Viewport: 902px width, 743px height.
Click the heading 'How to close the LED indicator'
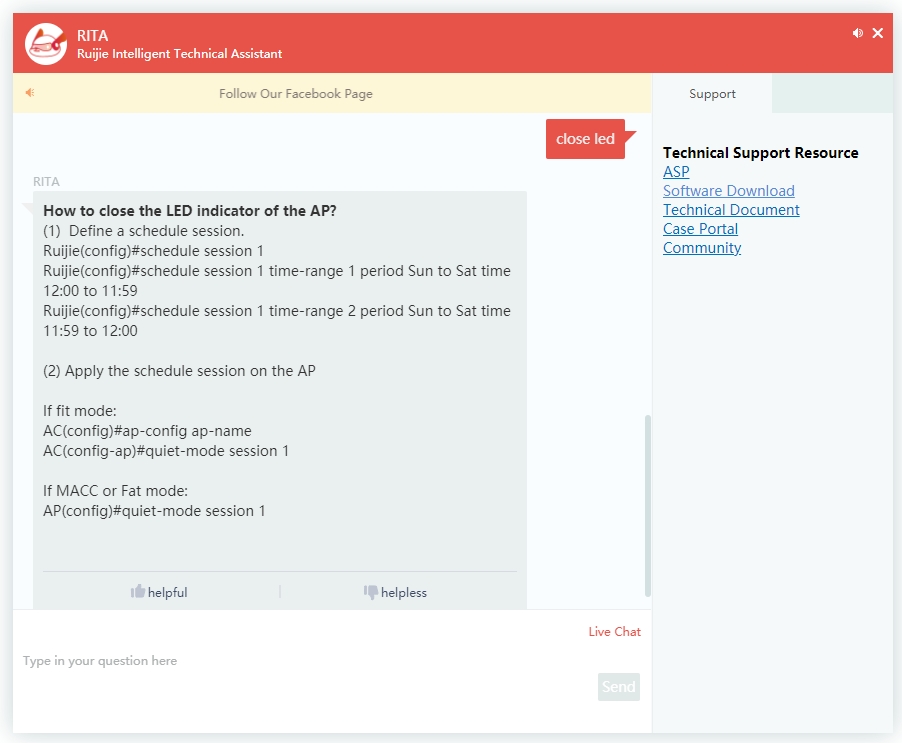click(190, 211)
